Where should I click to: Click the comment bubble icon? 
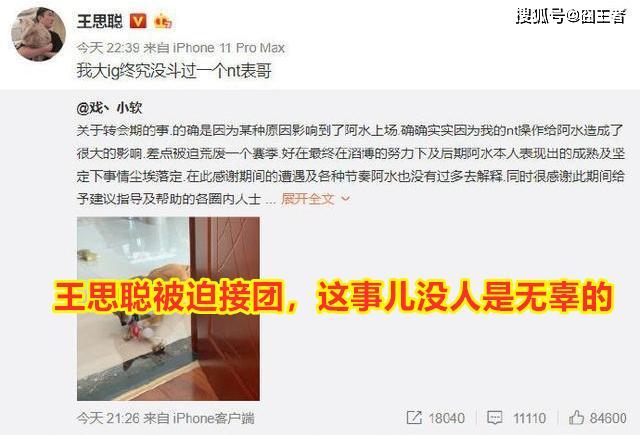(x=495, y=417)
